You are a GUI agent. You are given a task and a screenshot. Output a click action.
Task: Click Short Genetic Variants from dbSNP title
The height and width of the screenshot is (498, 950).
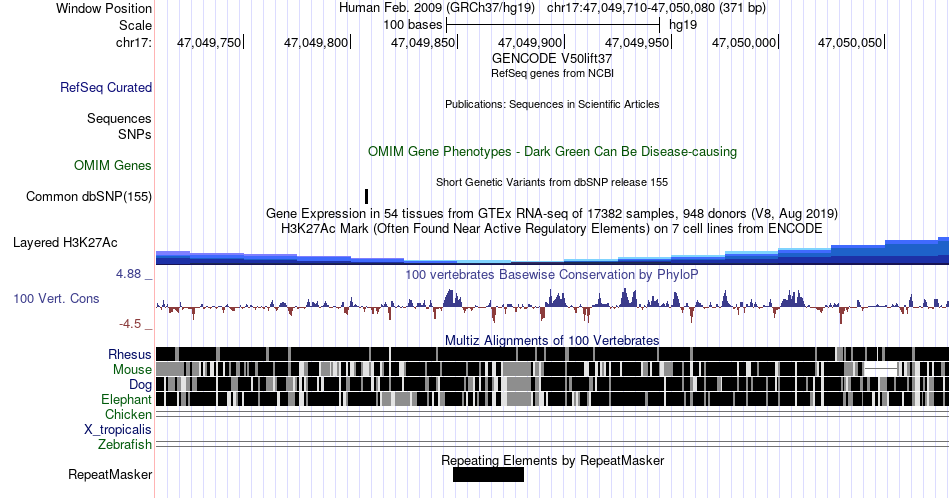(552, 182)
